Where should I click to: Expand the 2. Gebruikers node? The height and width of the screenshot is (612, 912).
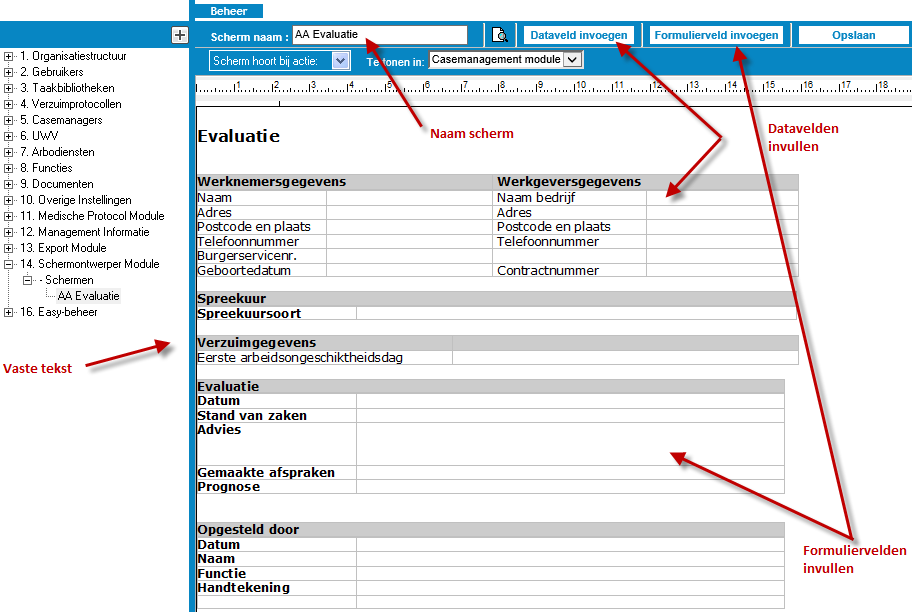point(9,73)
